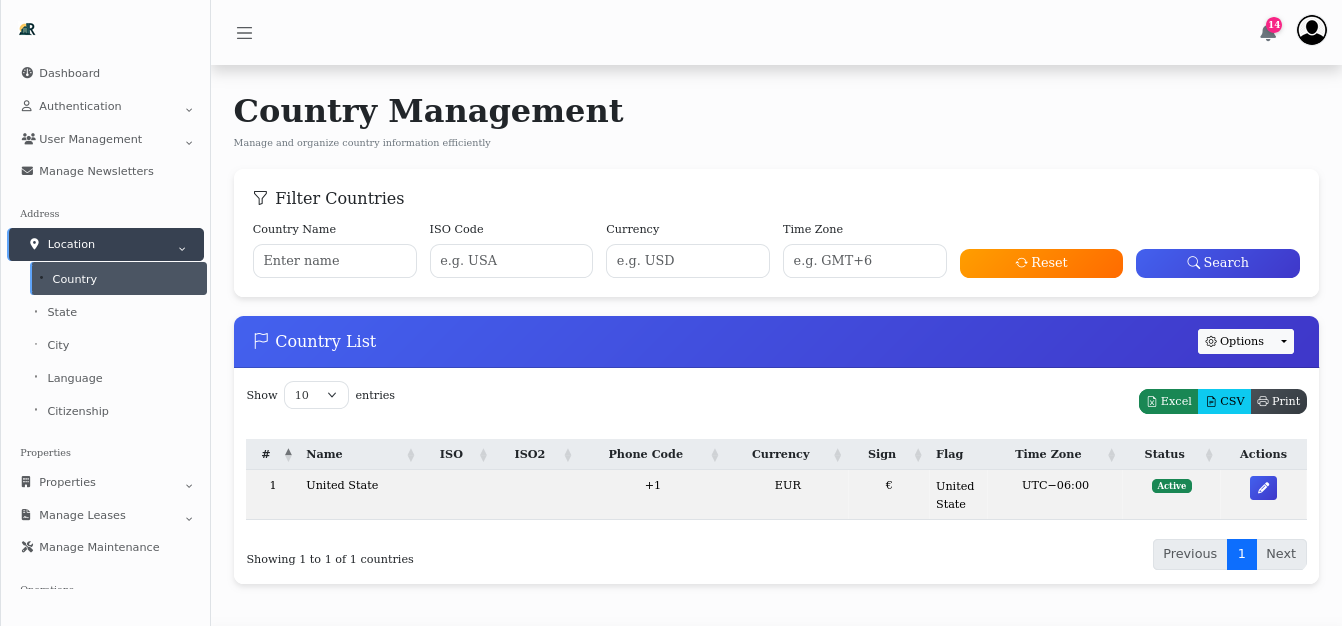Click the orange Reset button
The width and height of the screenshot is (1342, 626).
[1041, 263]
